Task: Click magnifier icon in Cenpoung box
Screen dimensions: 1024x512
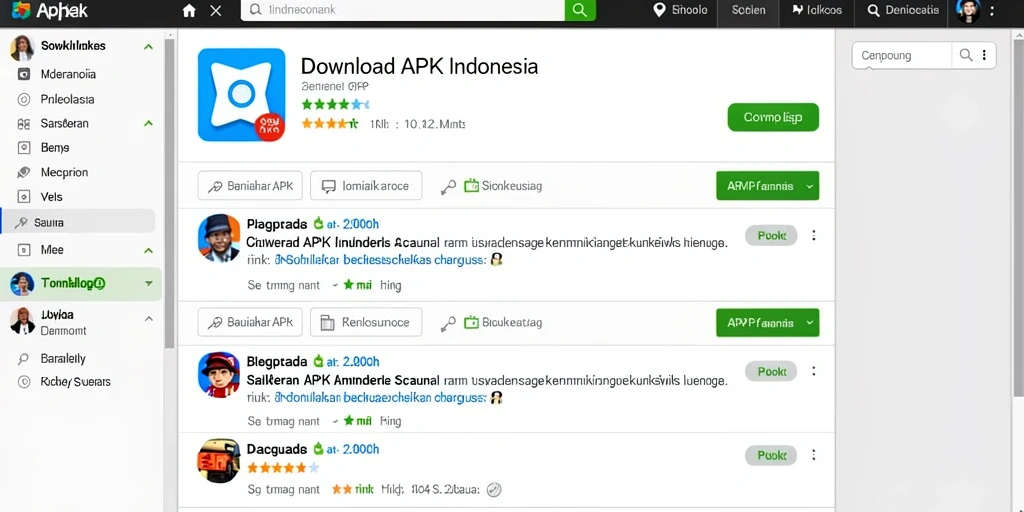Action: (x=965, y=56)
